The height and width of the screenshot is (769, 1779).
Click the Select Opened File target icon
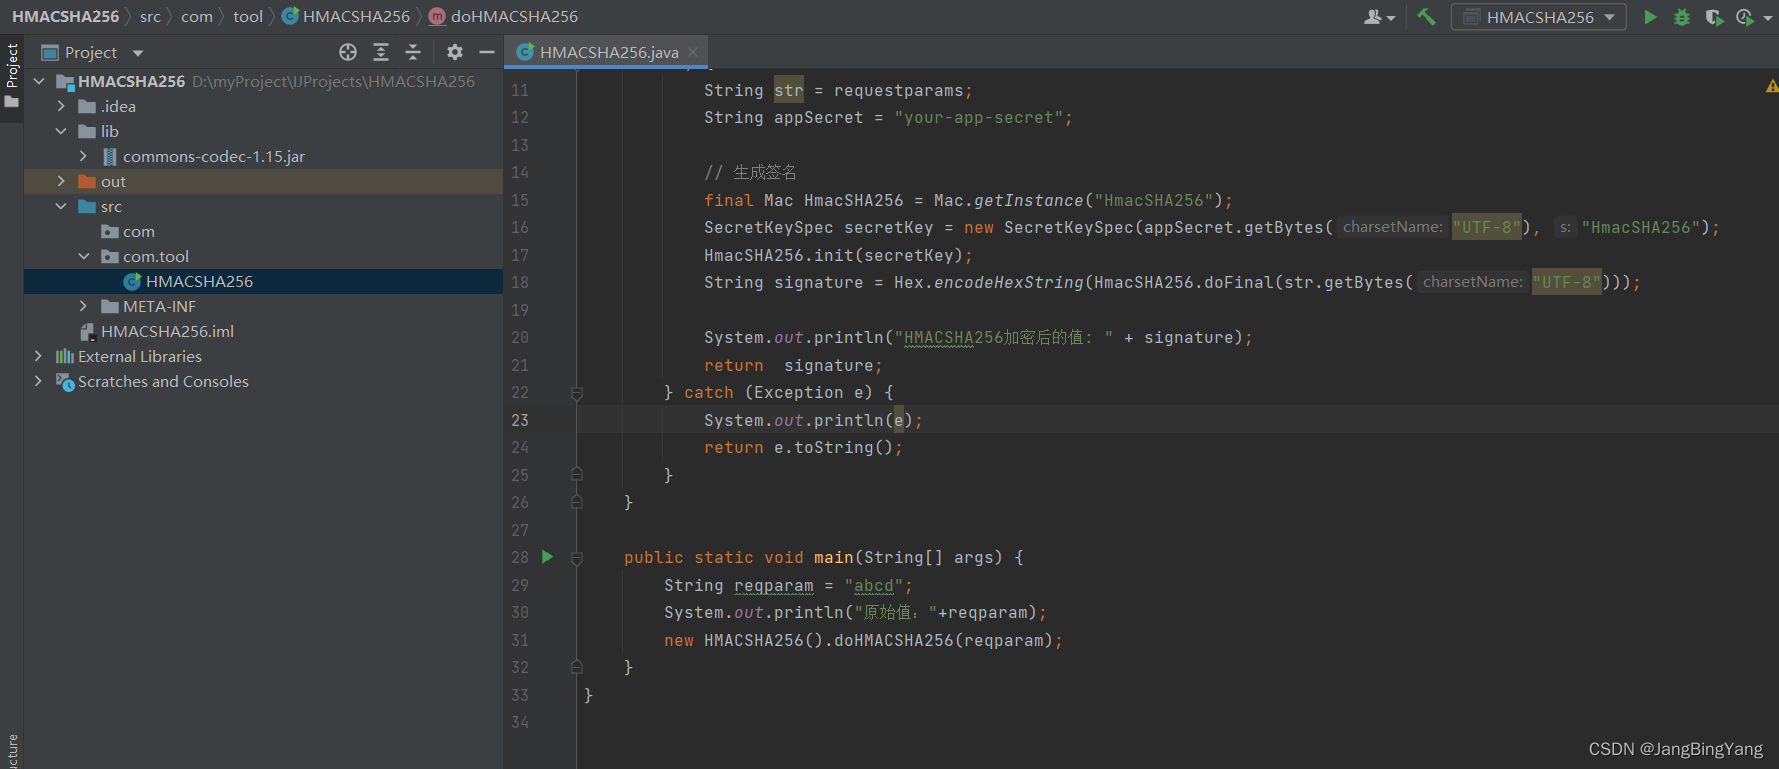tap(348, 52)
